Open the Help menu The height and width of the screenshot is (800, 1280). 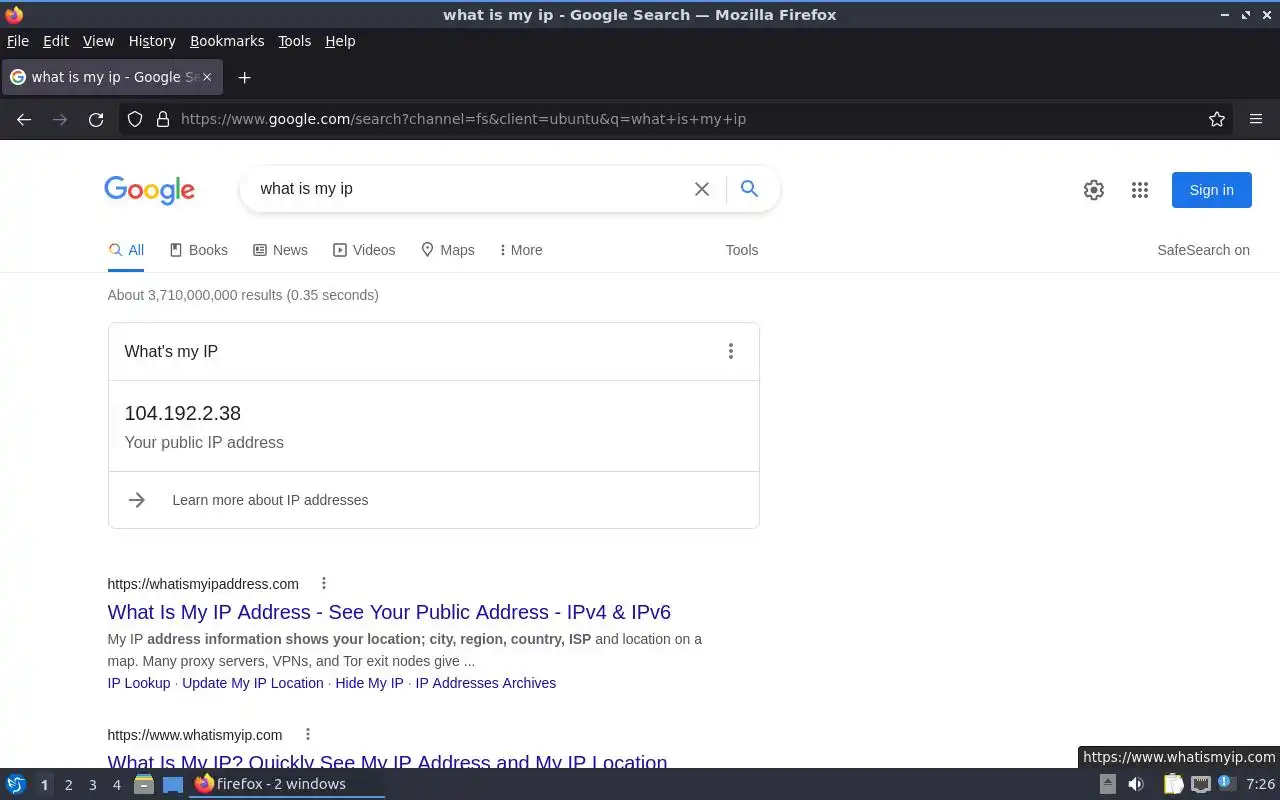pyautogui.click(x=340, y=41)
